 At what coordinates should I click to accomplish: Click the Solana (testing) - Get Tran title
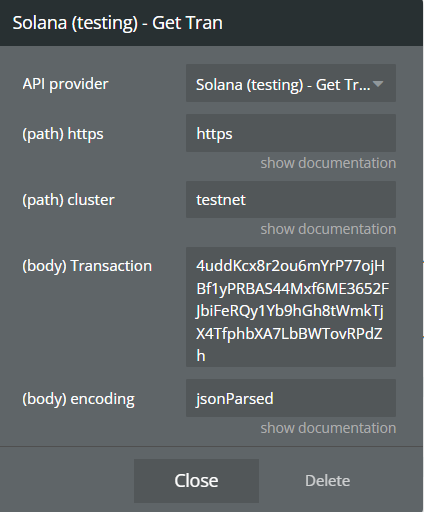click(117, 23)
